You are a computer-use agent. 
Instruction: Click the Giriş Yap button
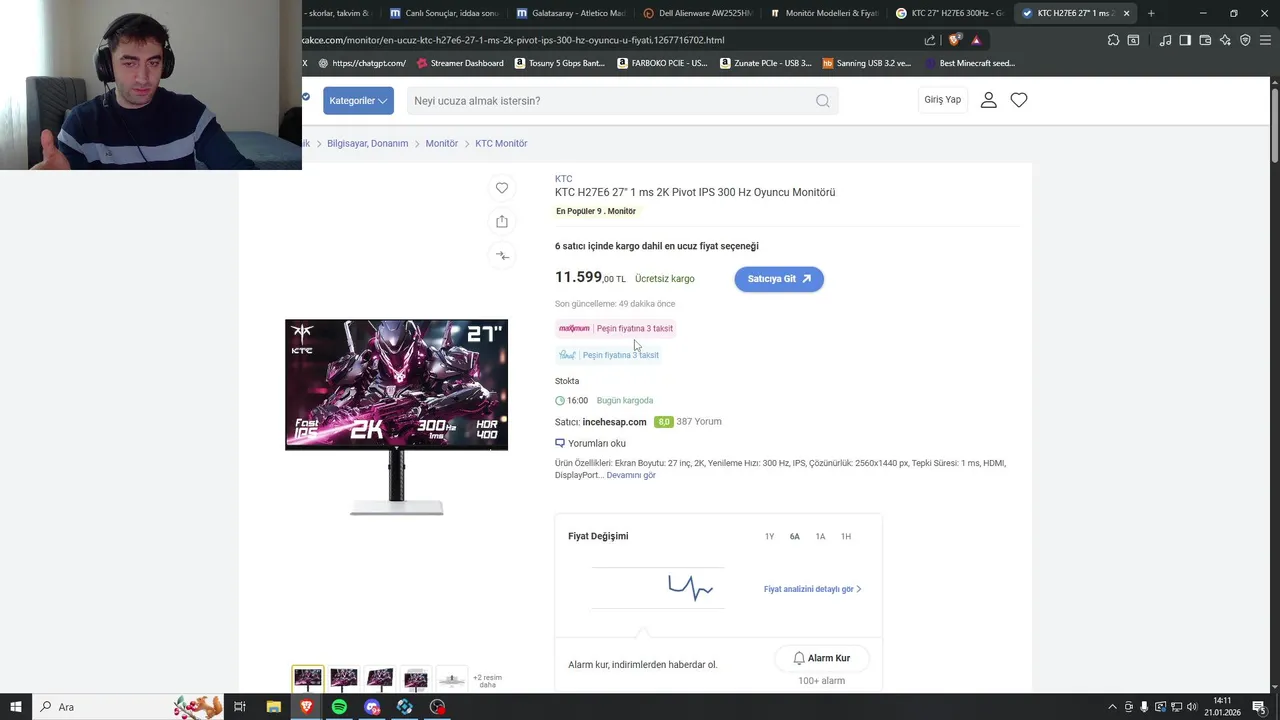click(942, 100)
